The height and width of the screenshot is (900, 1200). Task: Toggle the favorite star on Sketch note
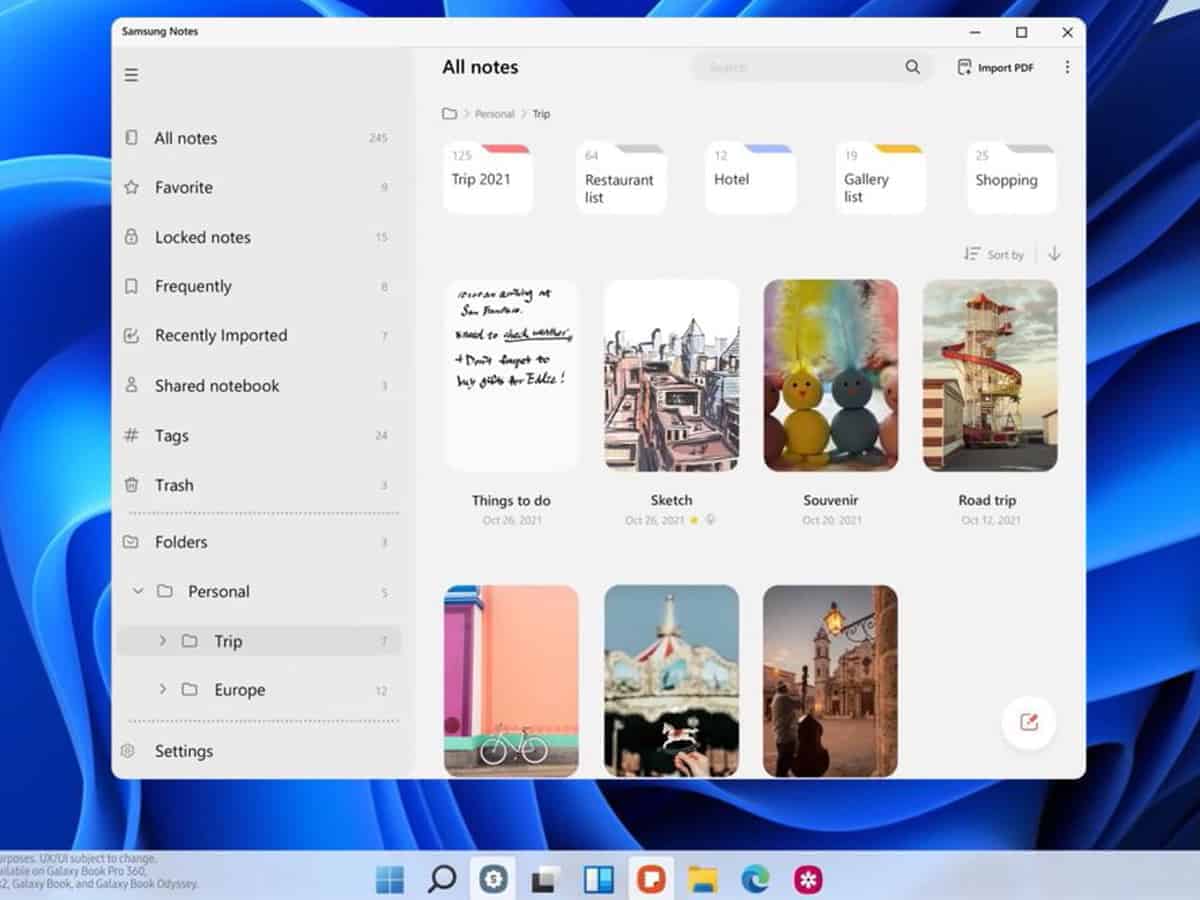tap(694, 520)
